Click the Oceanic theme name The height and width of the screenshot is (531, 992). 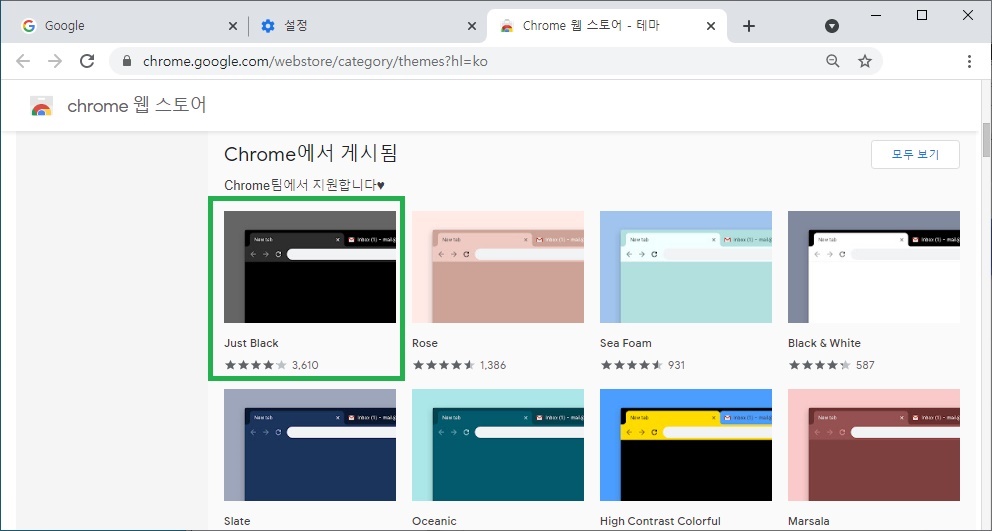(434, 521)
